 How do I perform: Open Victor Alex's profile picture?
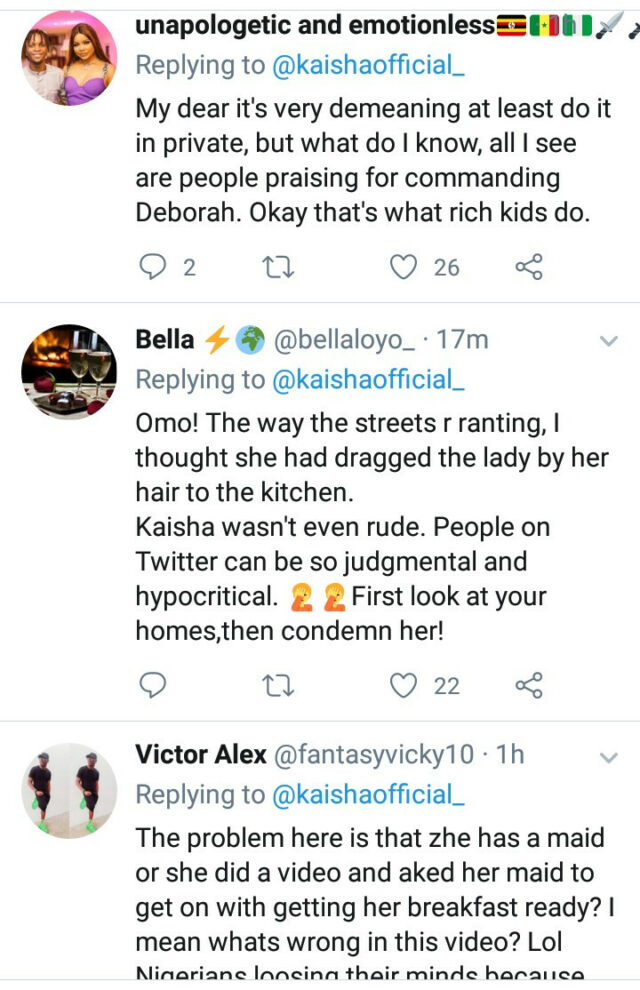69,789
